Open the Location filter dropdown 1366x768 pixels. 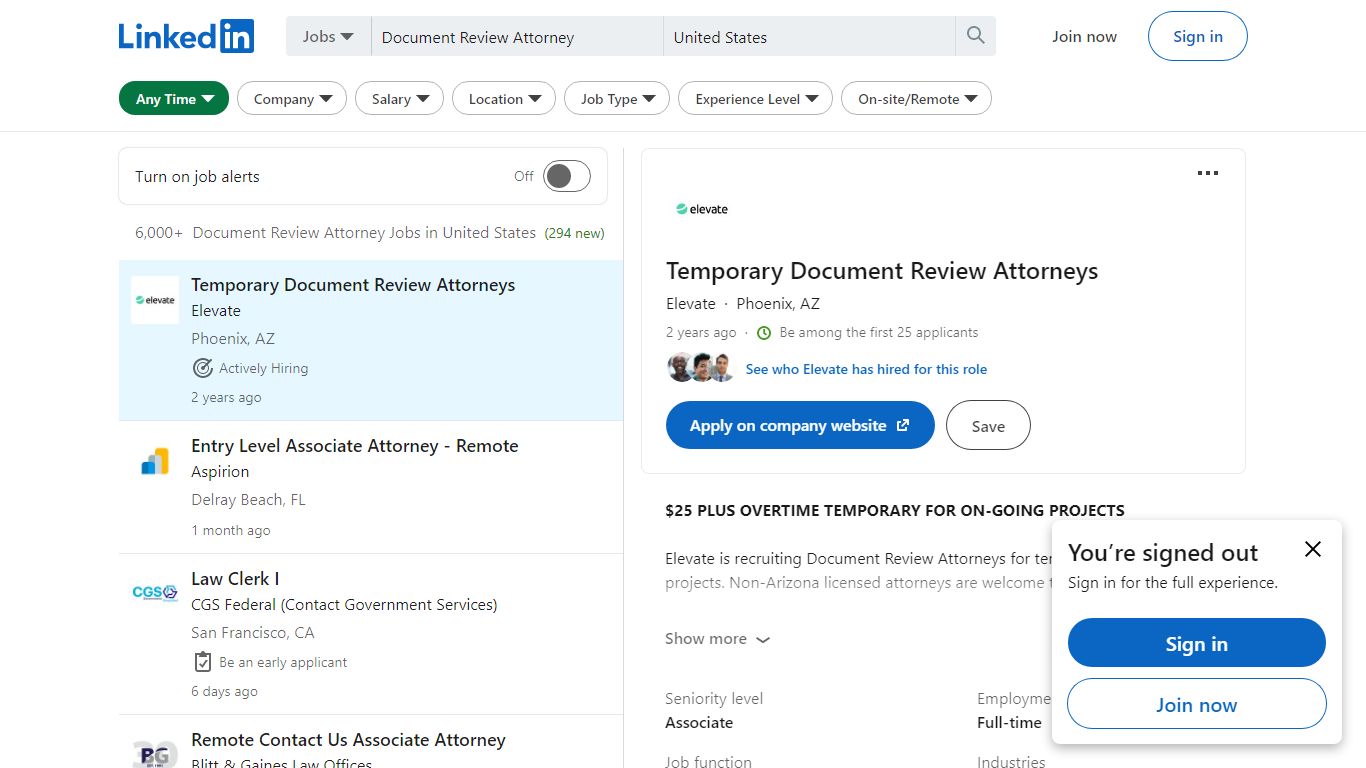click(504, 98)
